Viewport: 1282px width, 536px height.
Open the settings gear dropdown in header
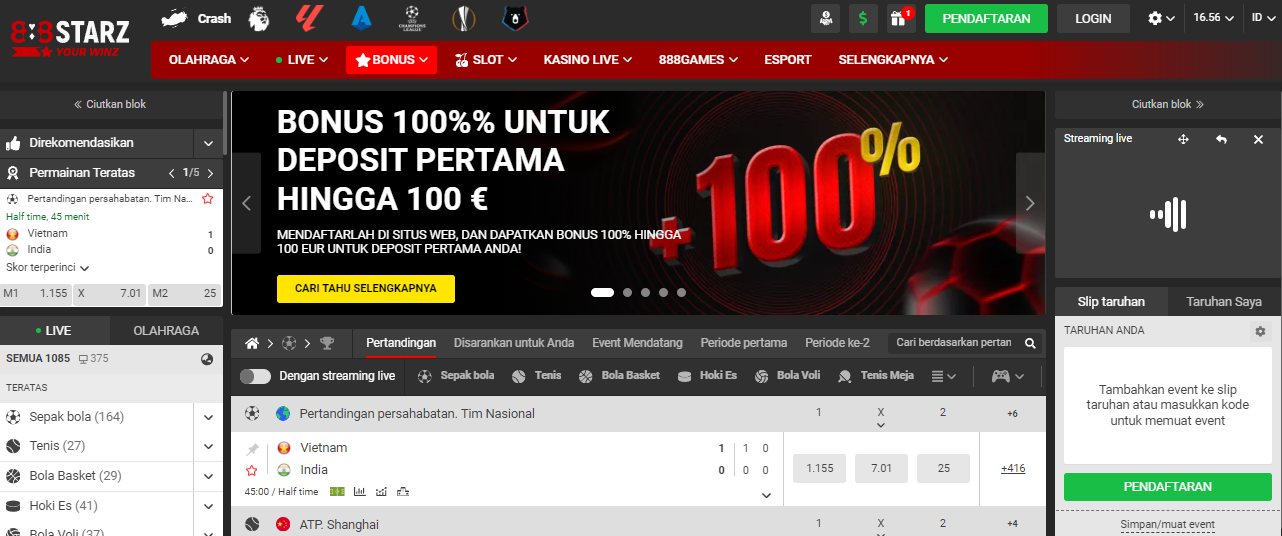pos(1162,18)
